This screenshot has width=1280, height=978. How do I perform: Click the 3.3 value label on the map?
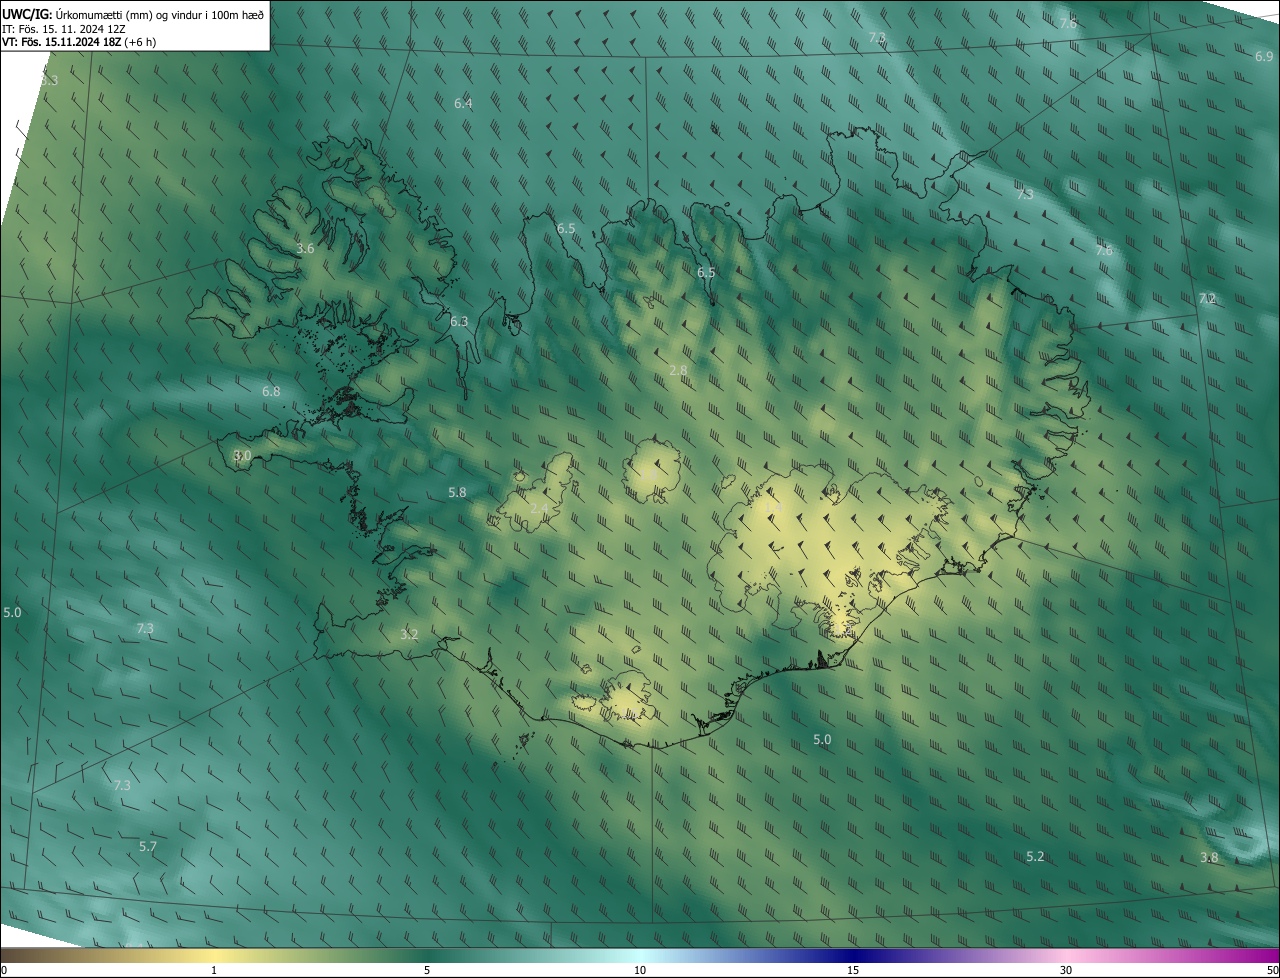pos(49,80)
